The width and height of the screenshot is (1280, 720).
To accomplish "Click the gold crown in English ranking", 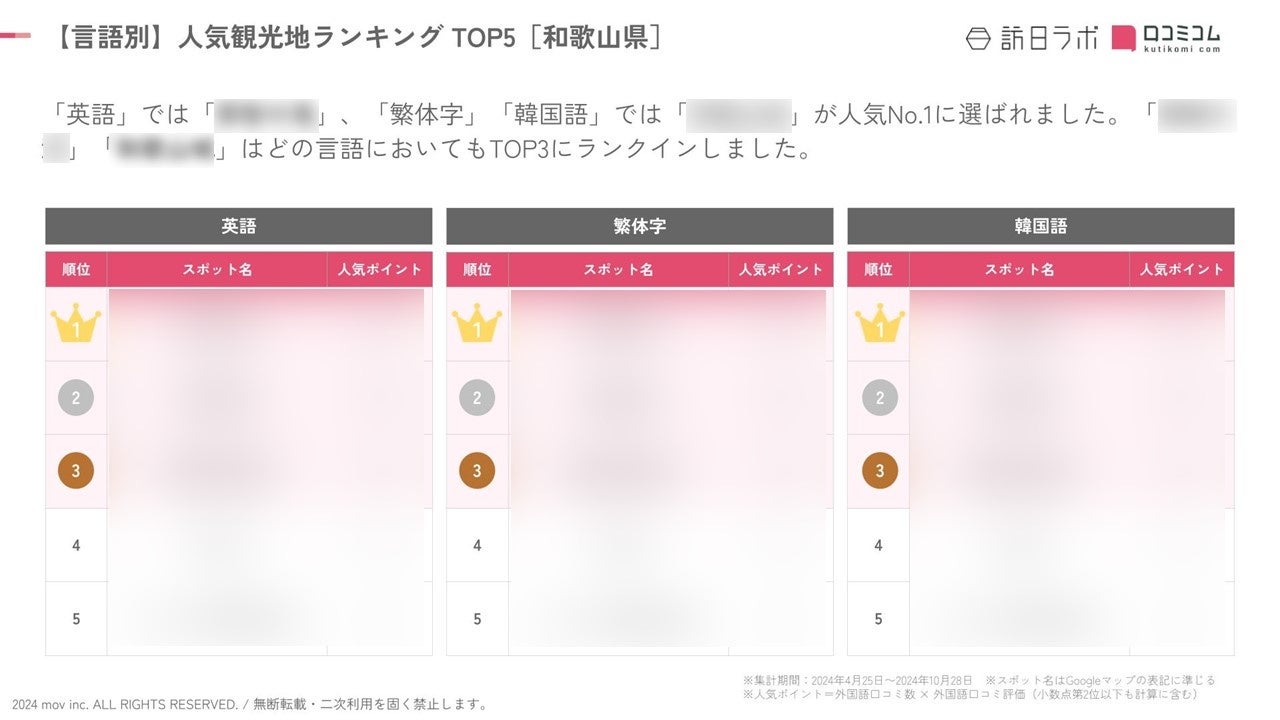I will point(76,325).
